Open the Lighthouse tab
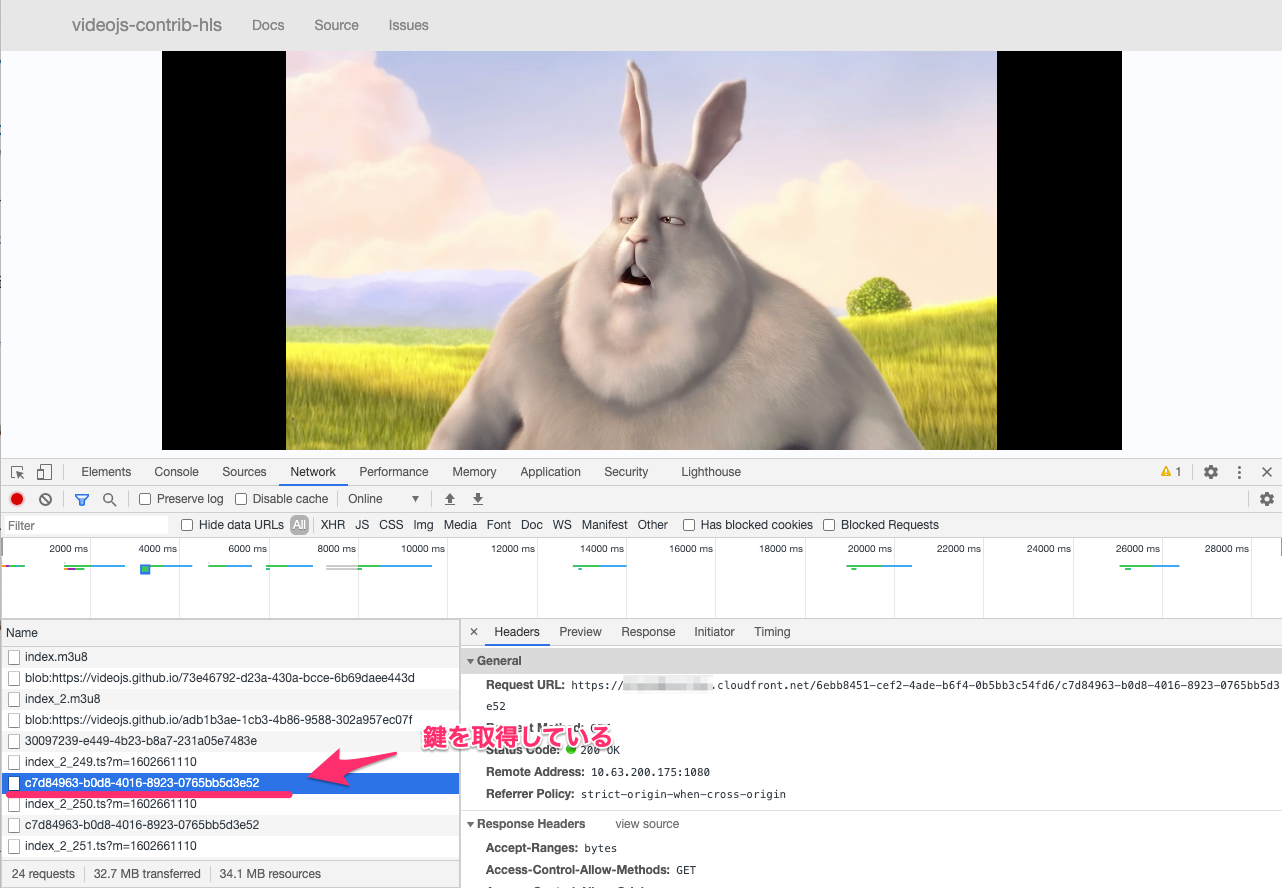Viewport: 1282px width, 888px height. click(711, 472)
